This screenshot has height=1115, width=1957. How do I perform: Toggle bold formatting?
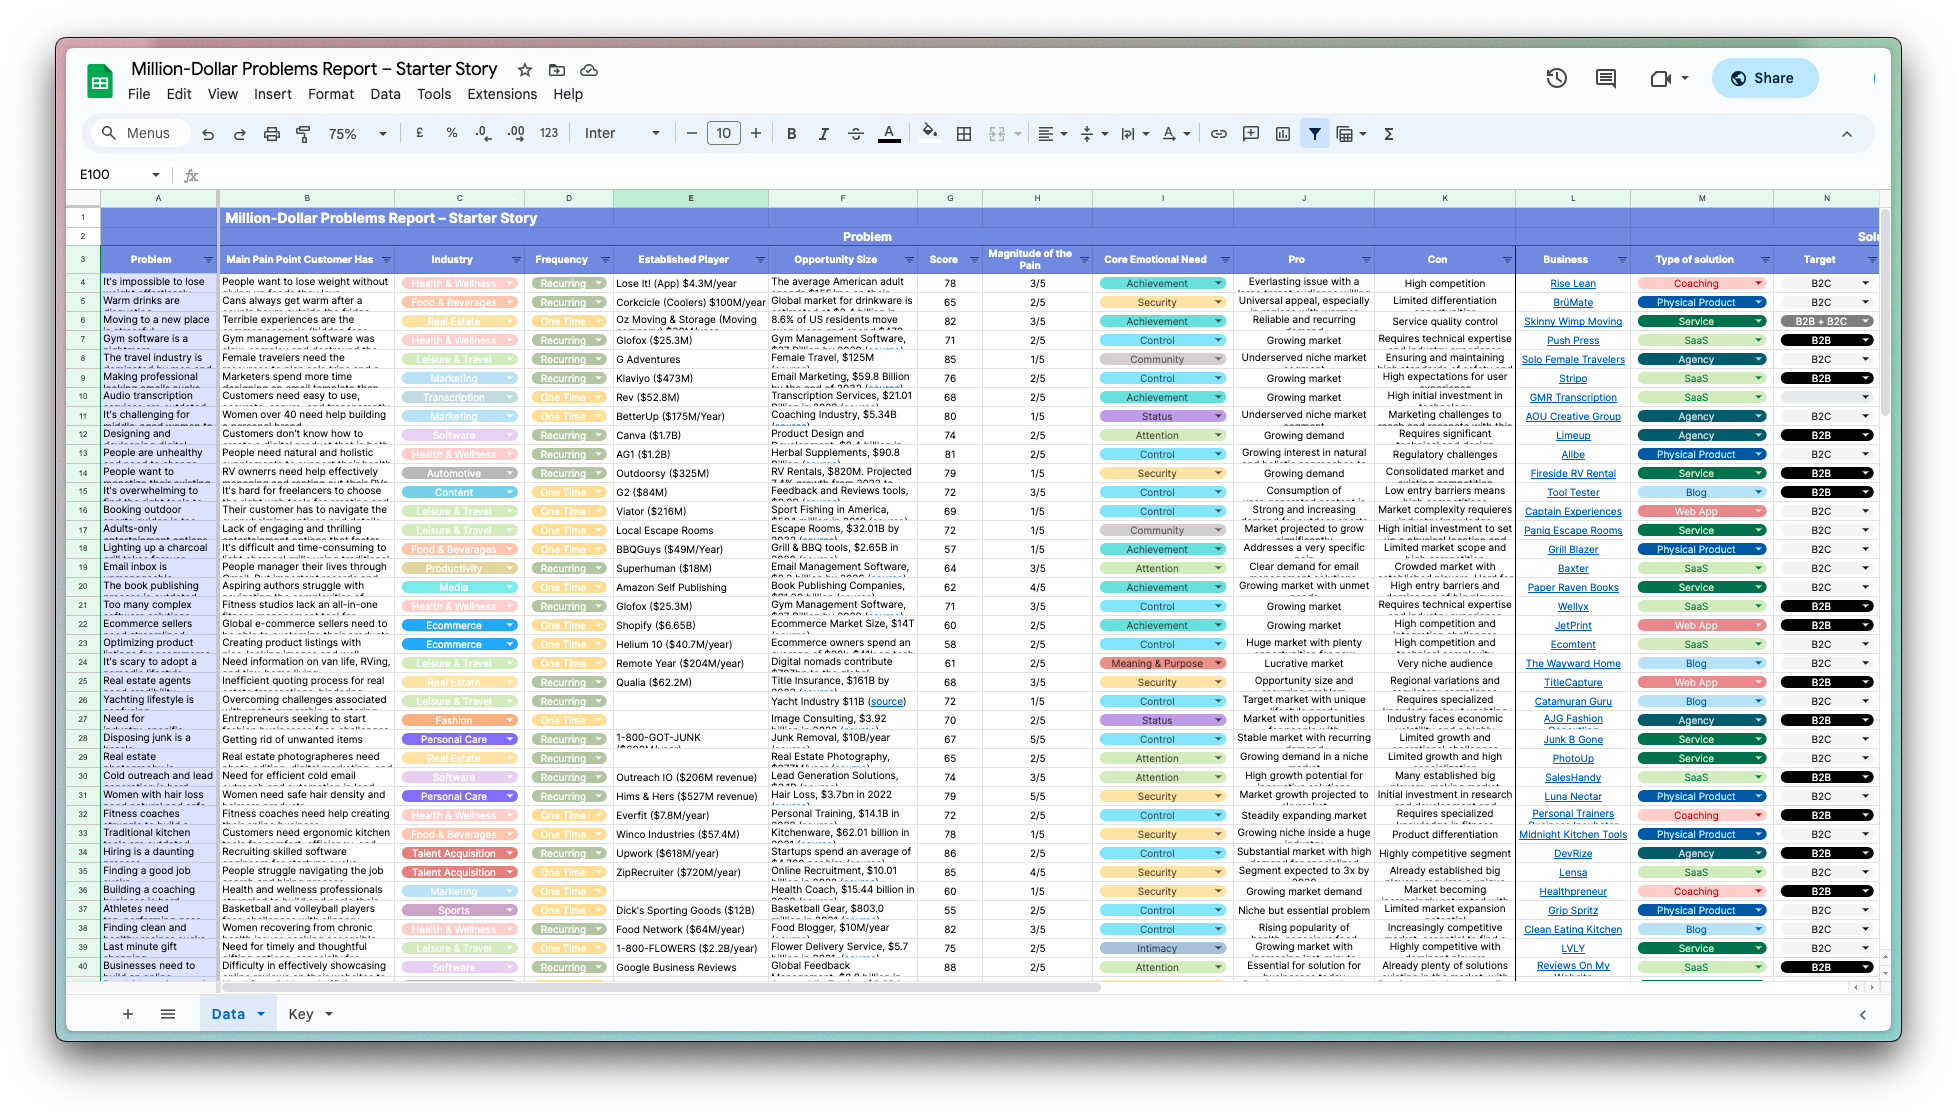click(792, 134)
